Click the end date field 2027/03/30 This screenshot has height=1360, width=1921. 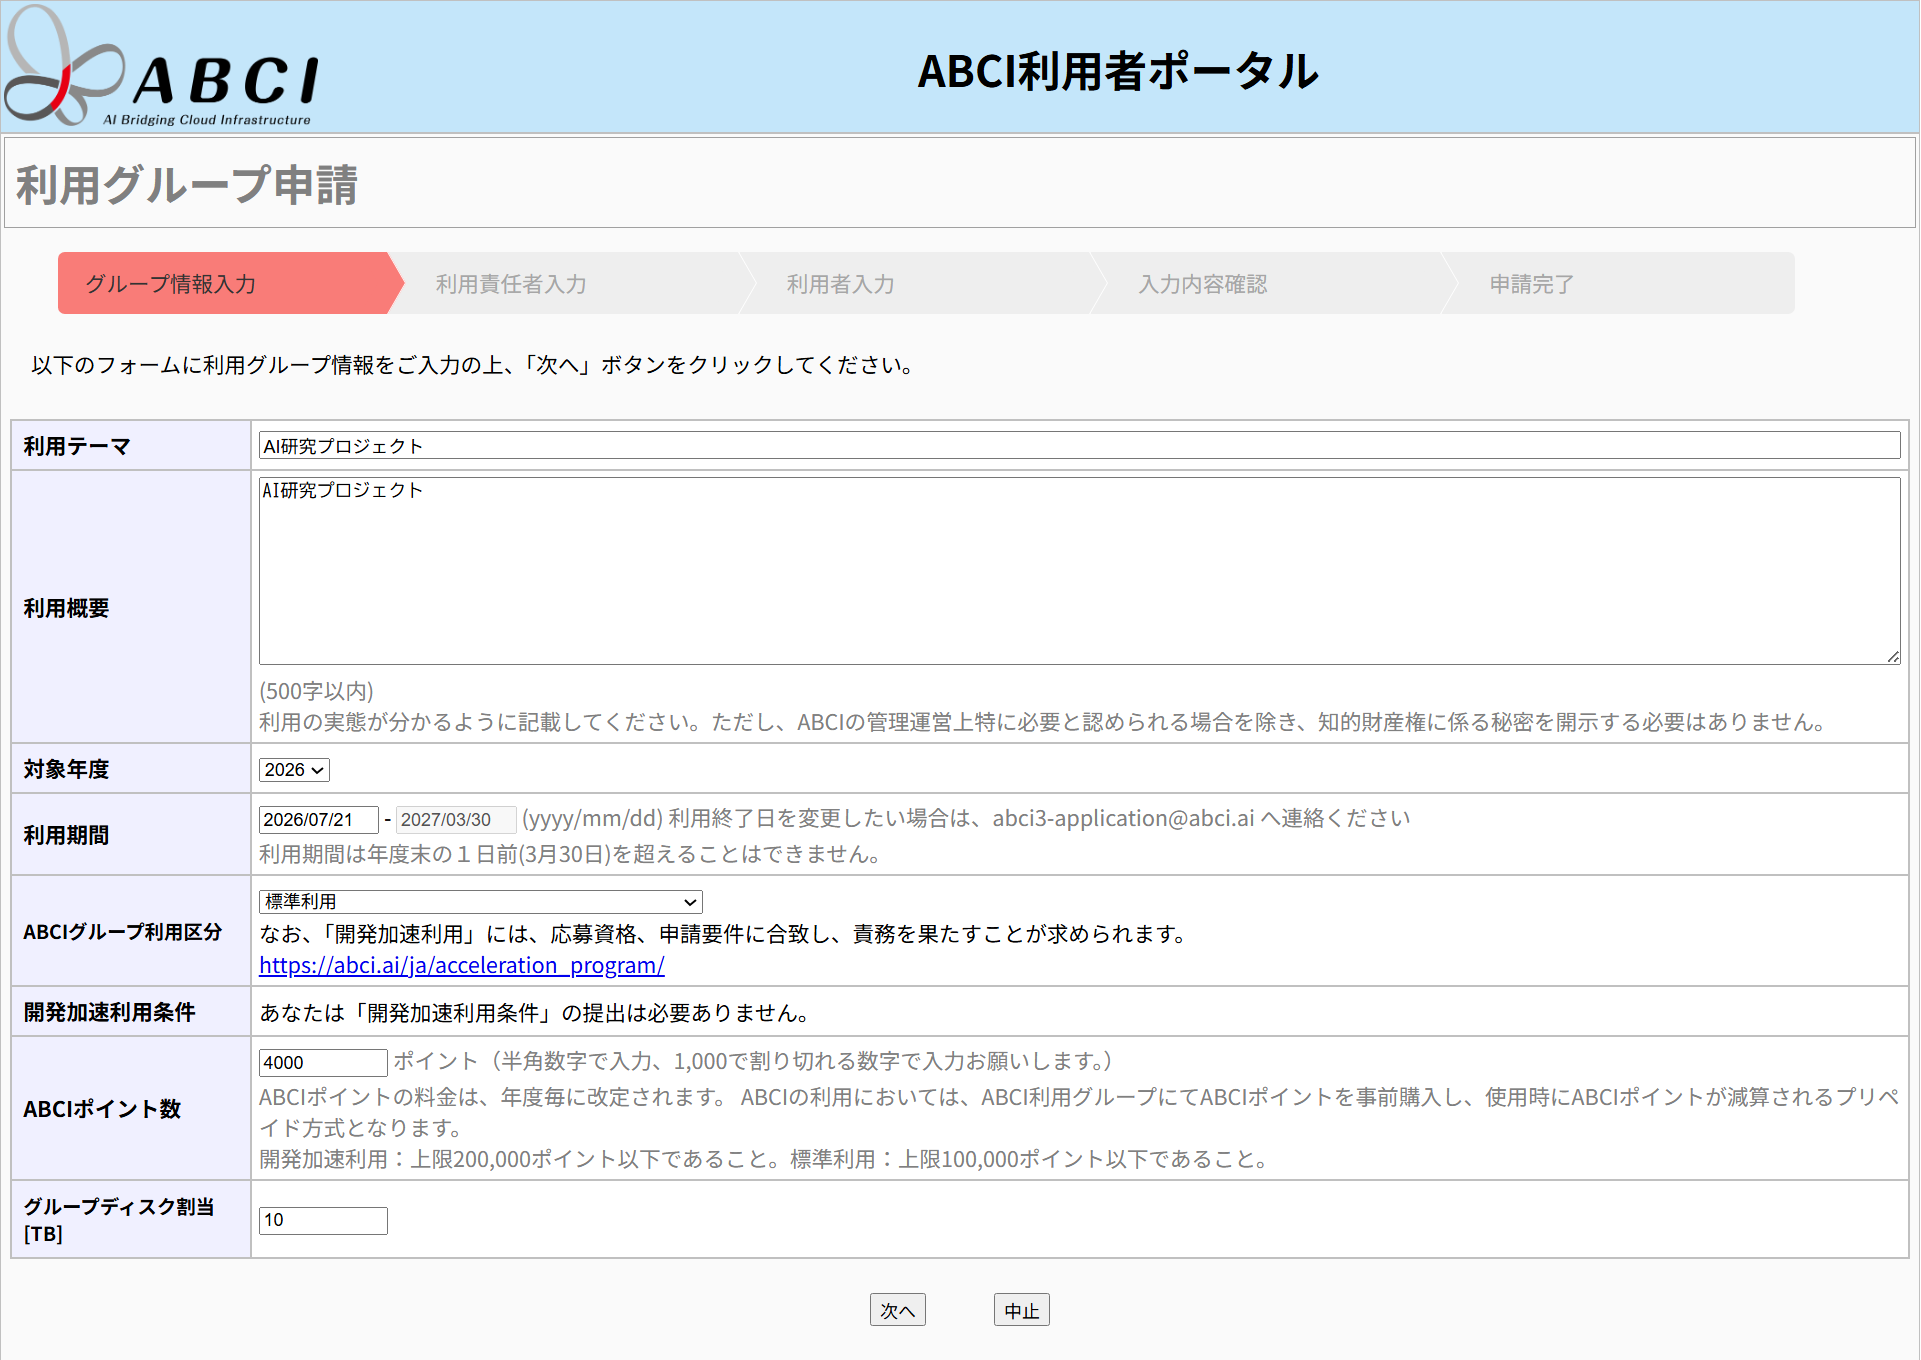[456, 820]
